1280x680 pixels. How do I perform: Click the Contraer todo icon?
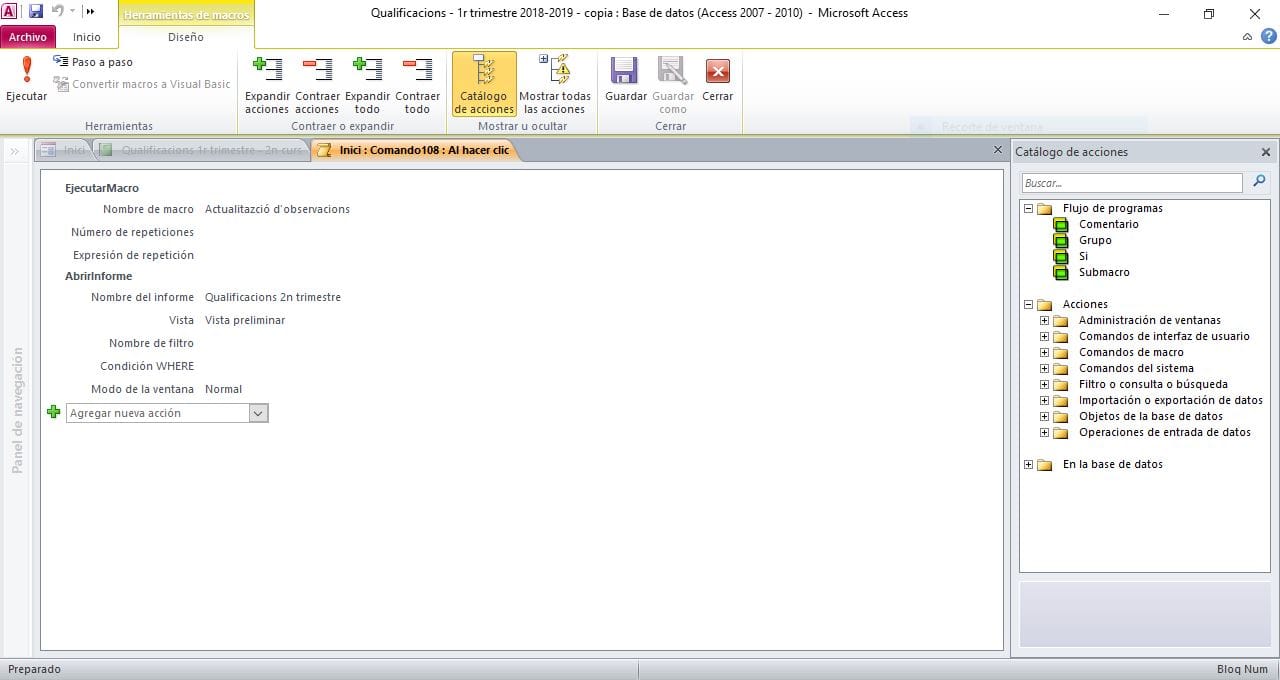pos(417,70)
